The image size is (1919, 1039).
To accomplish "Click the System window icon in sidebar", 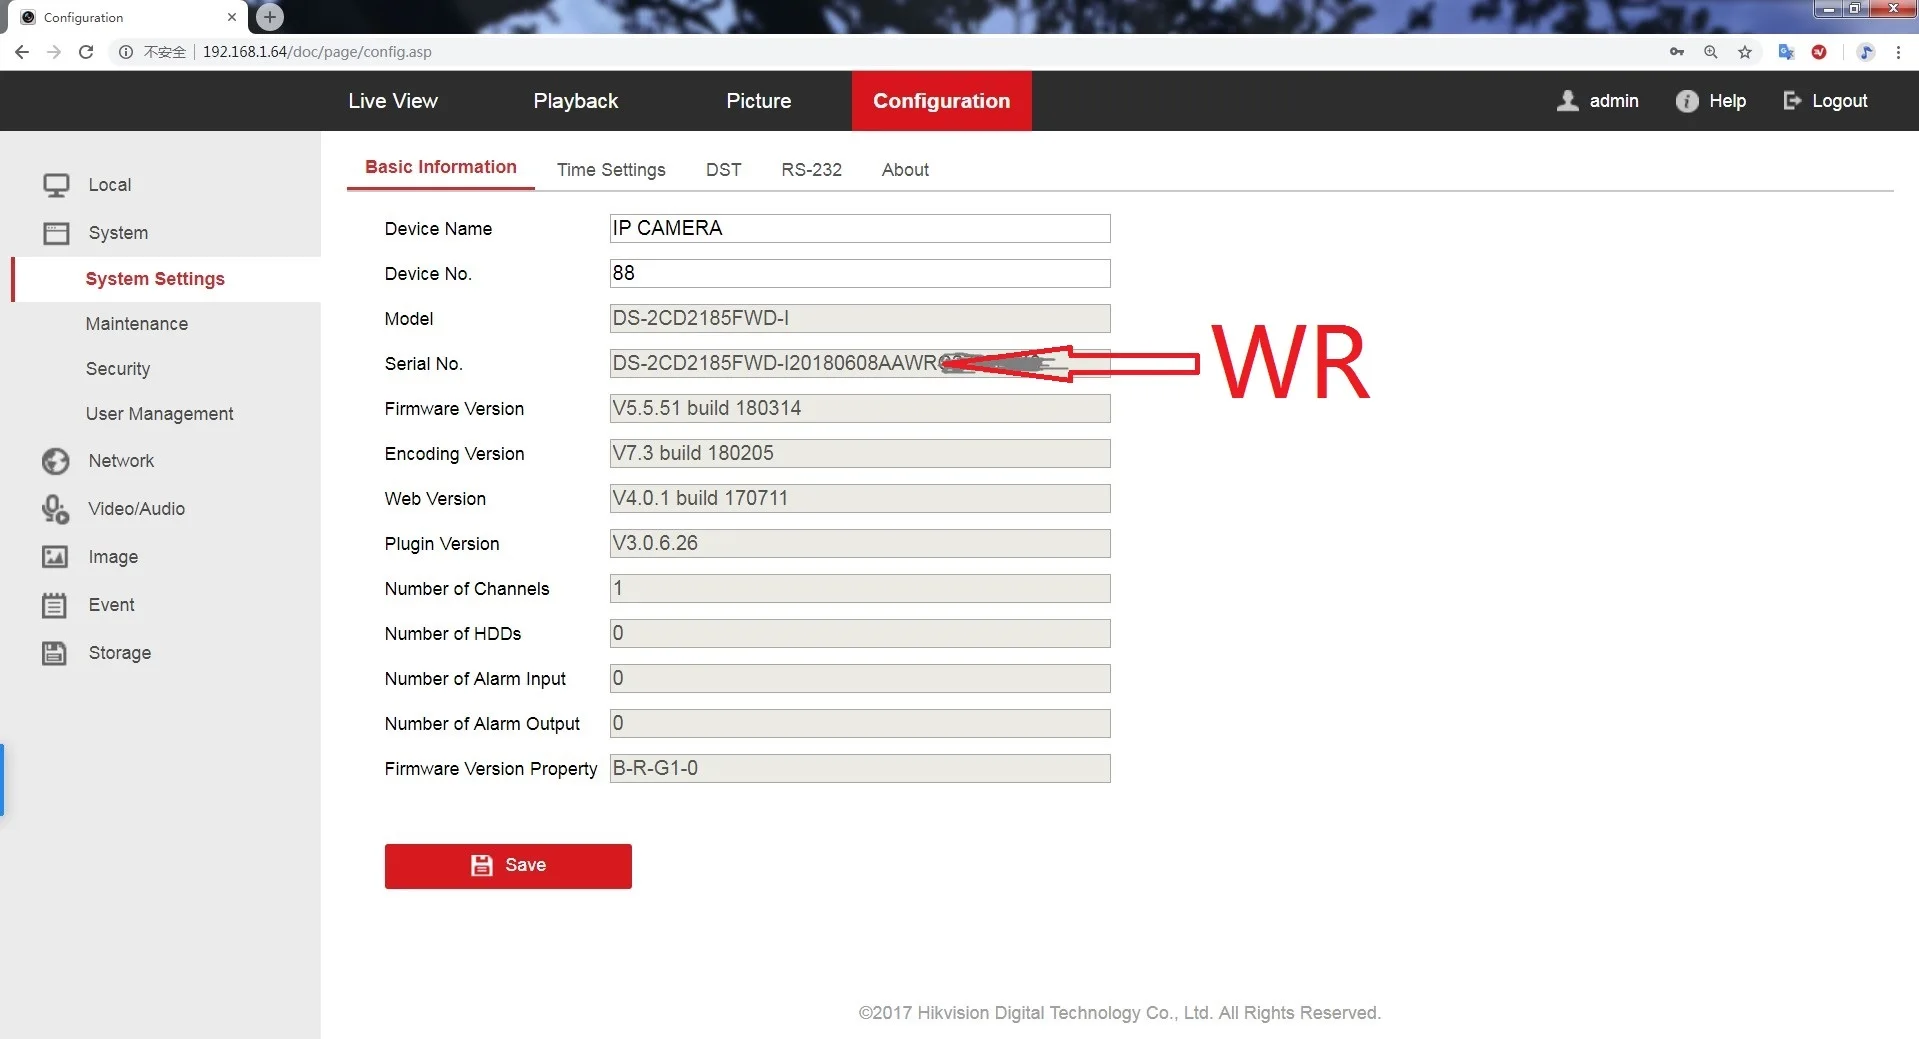I will tap(56, 233).
